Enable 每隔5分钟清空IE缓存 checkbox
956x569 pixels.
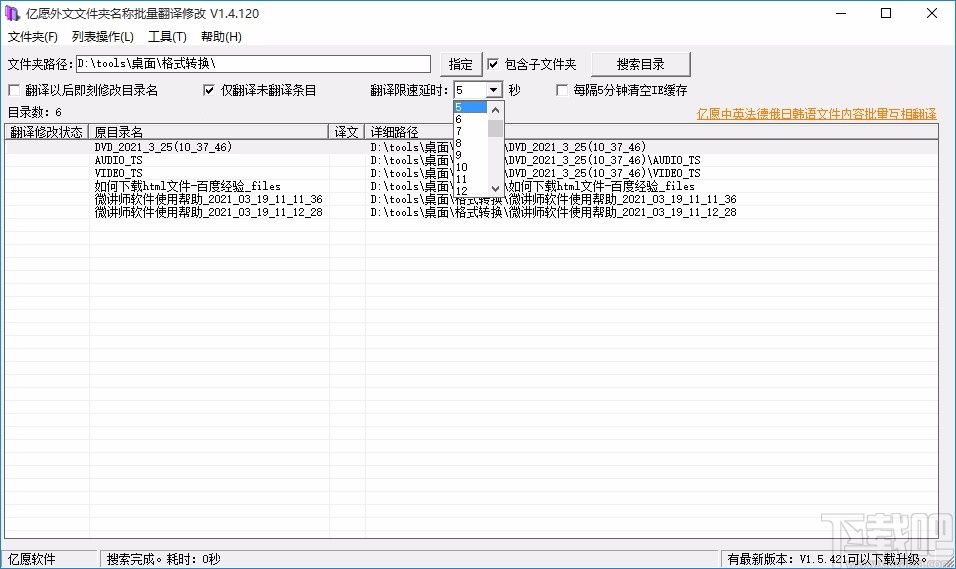pyautogui.click(x=562, y=90)
